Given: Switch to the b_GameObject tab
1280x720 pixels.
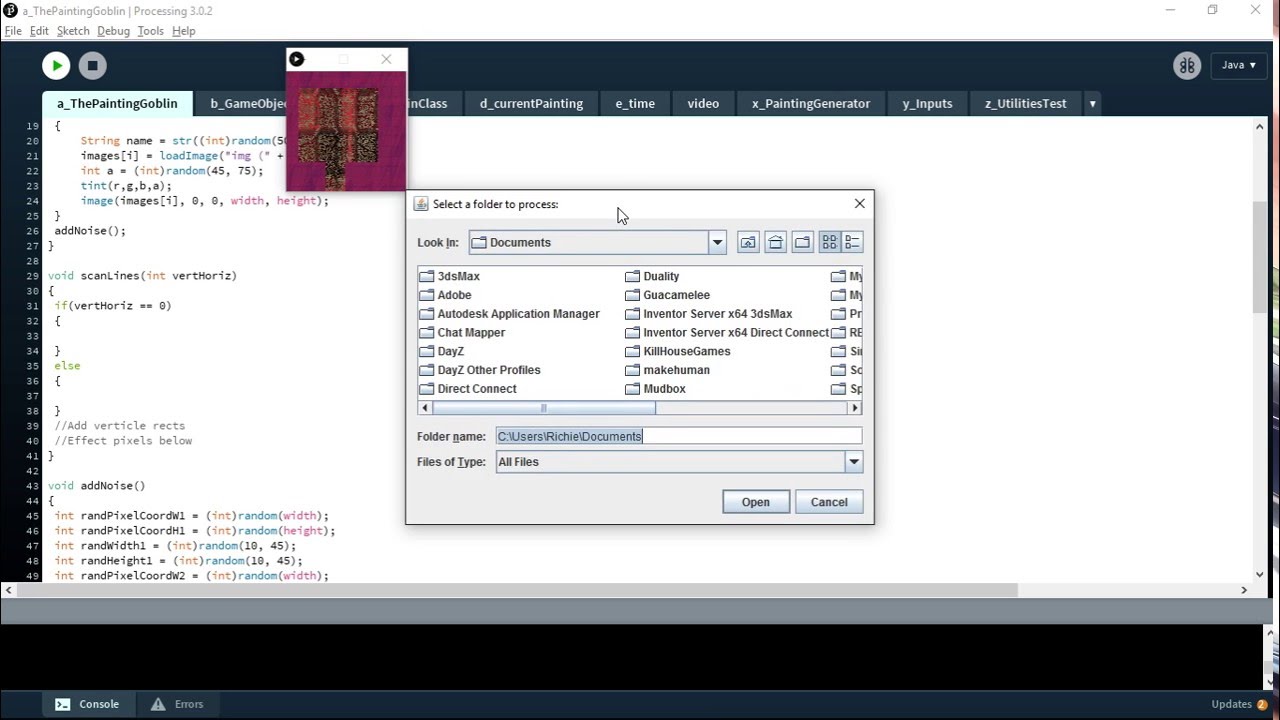Looking at the screenshot, I should [x=240, y=104].
